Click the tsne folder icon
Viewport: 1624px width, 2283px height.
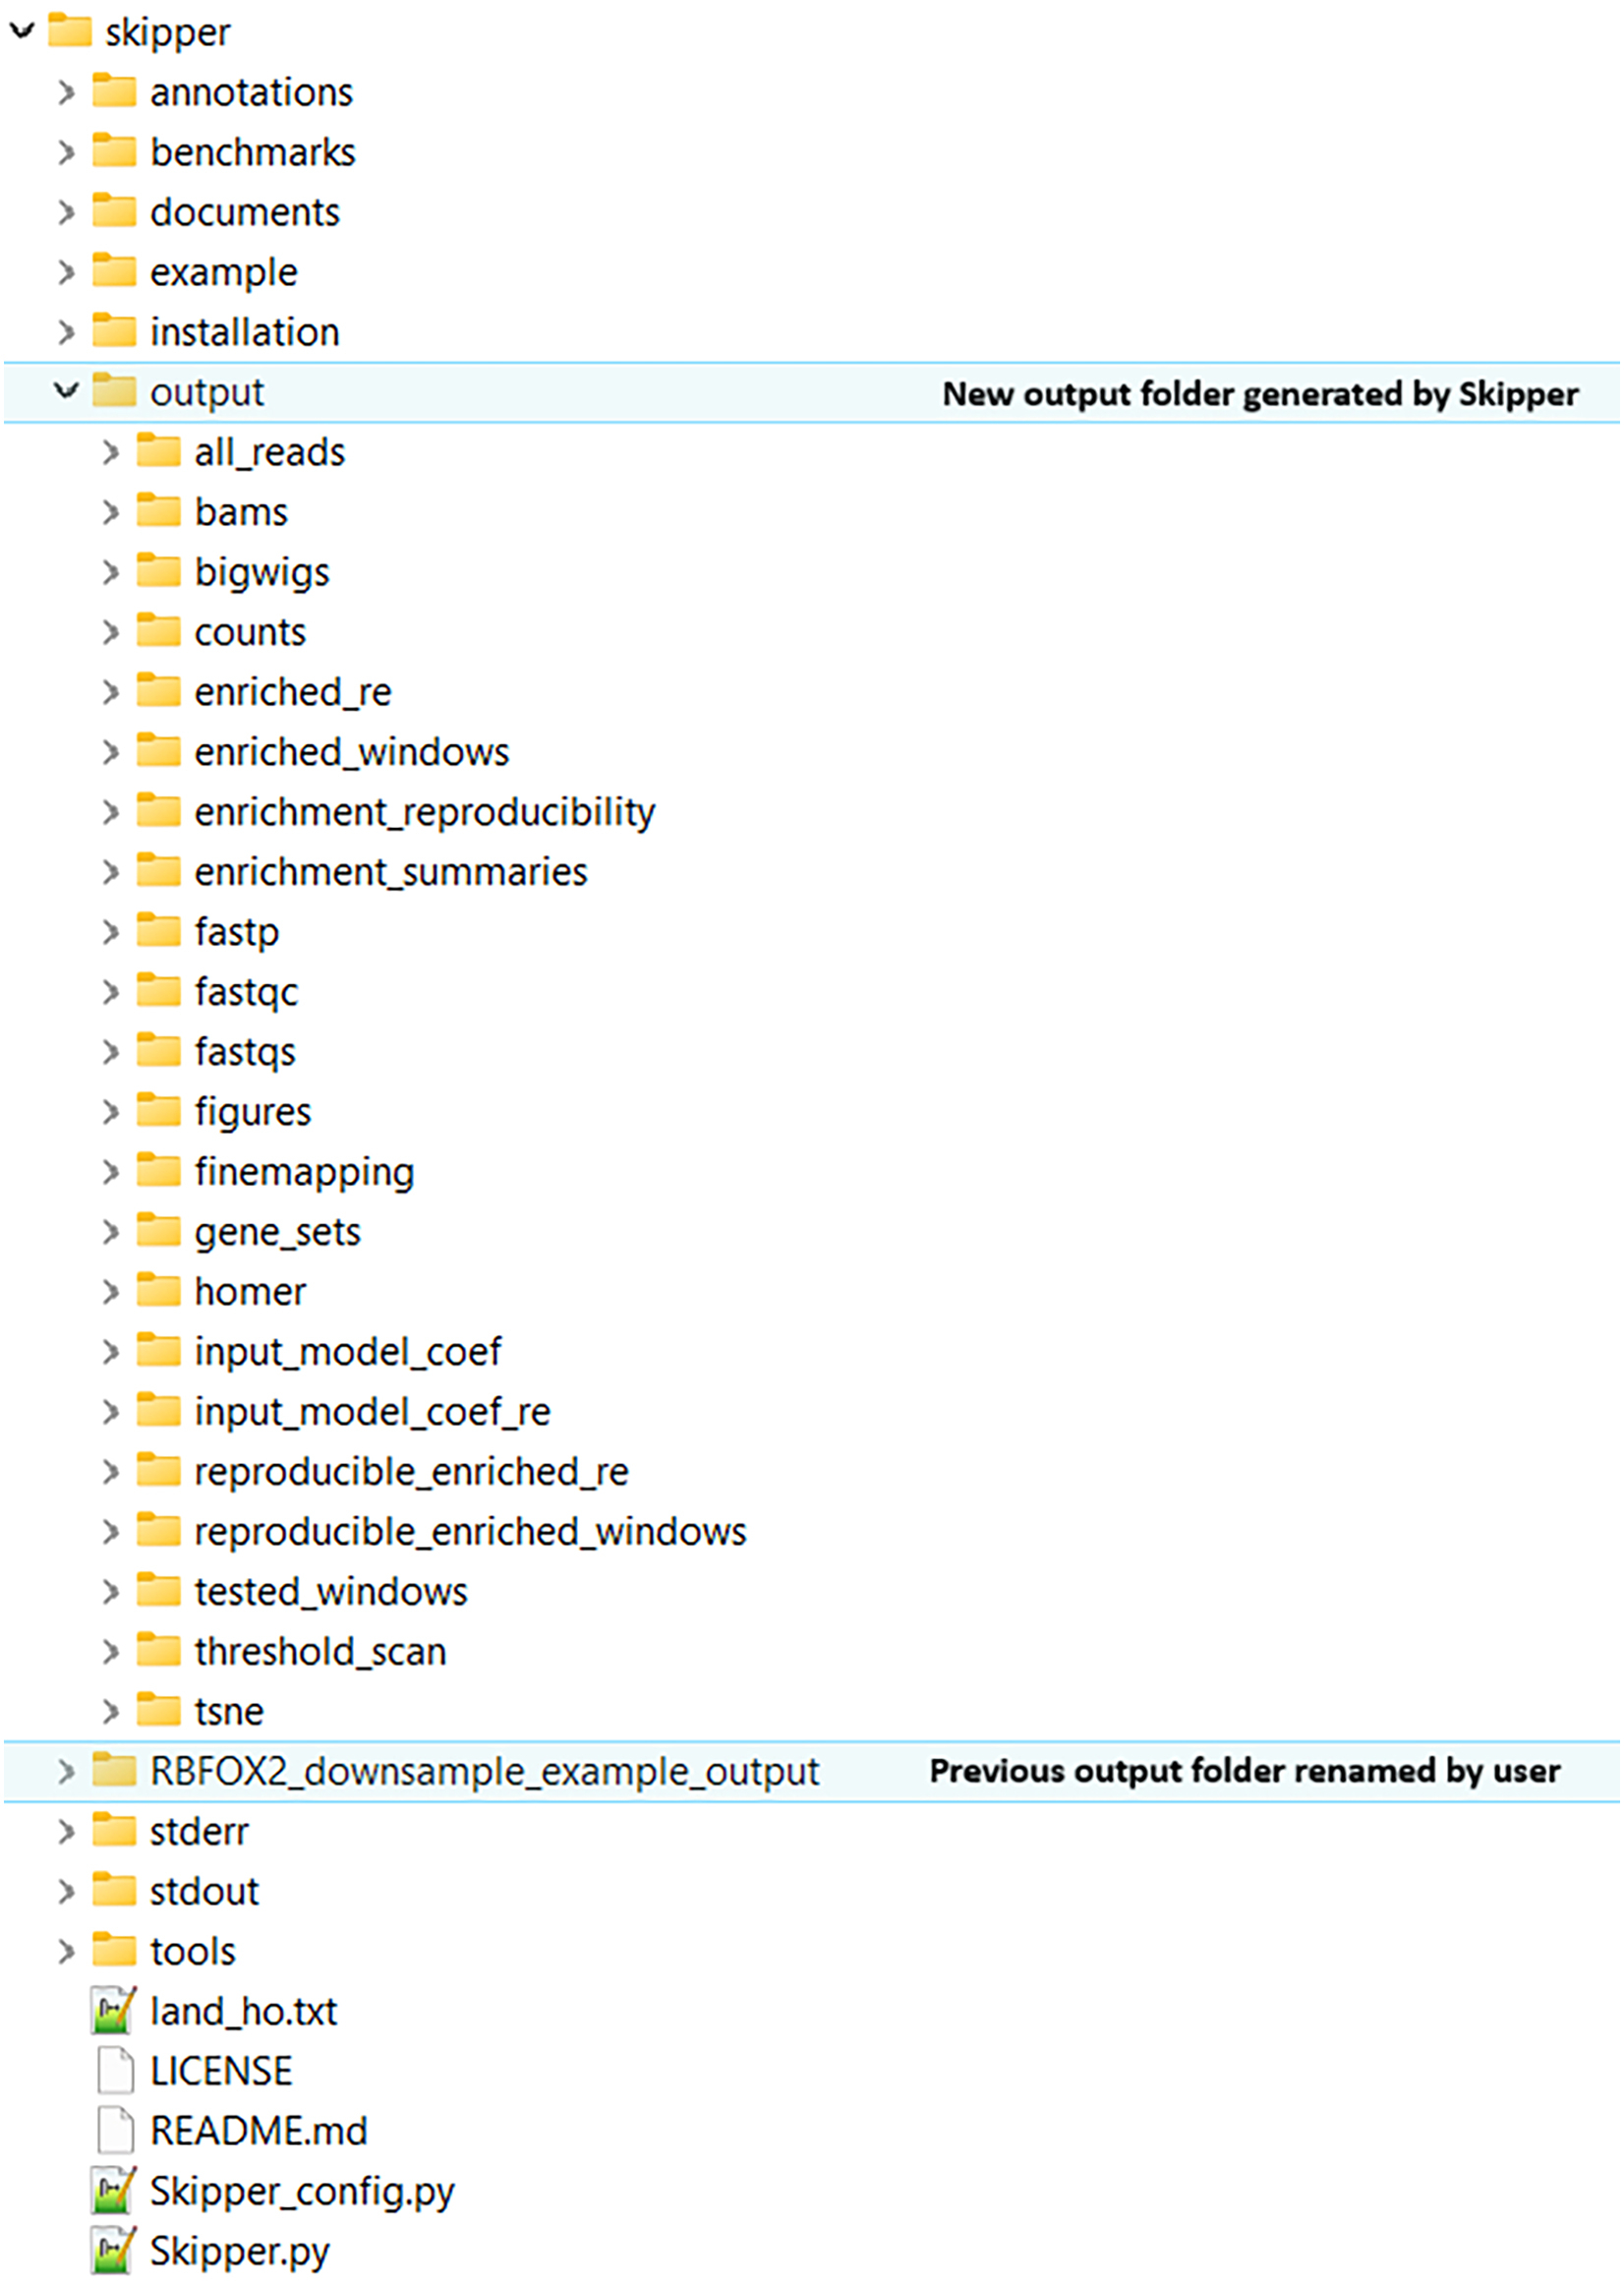(158, 1710)
